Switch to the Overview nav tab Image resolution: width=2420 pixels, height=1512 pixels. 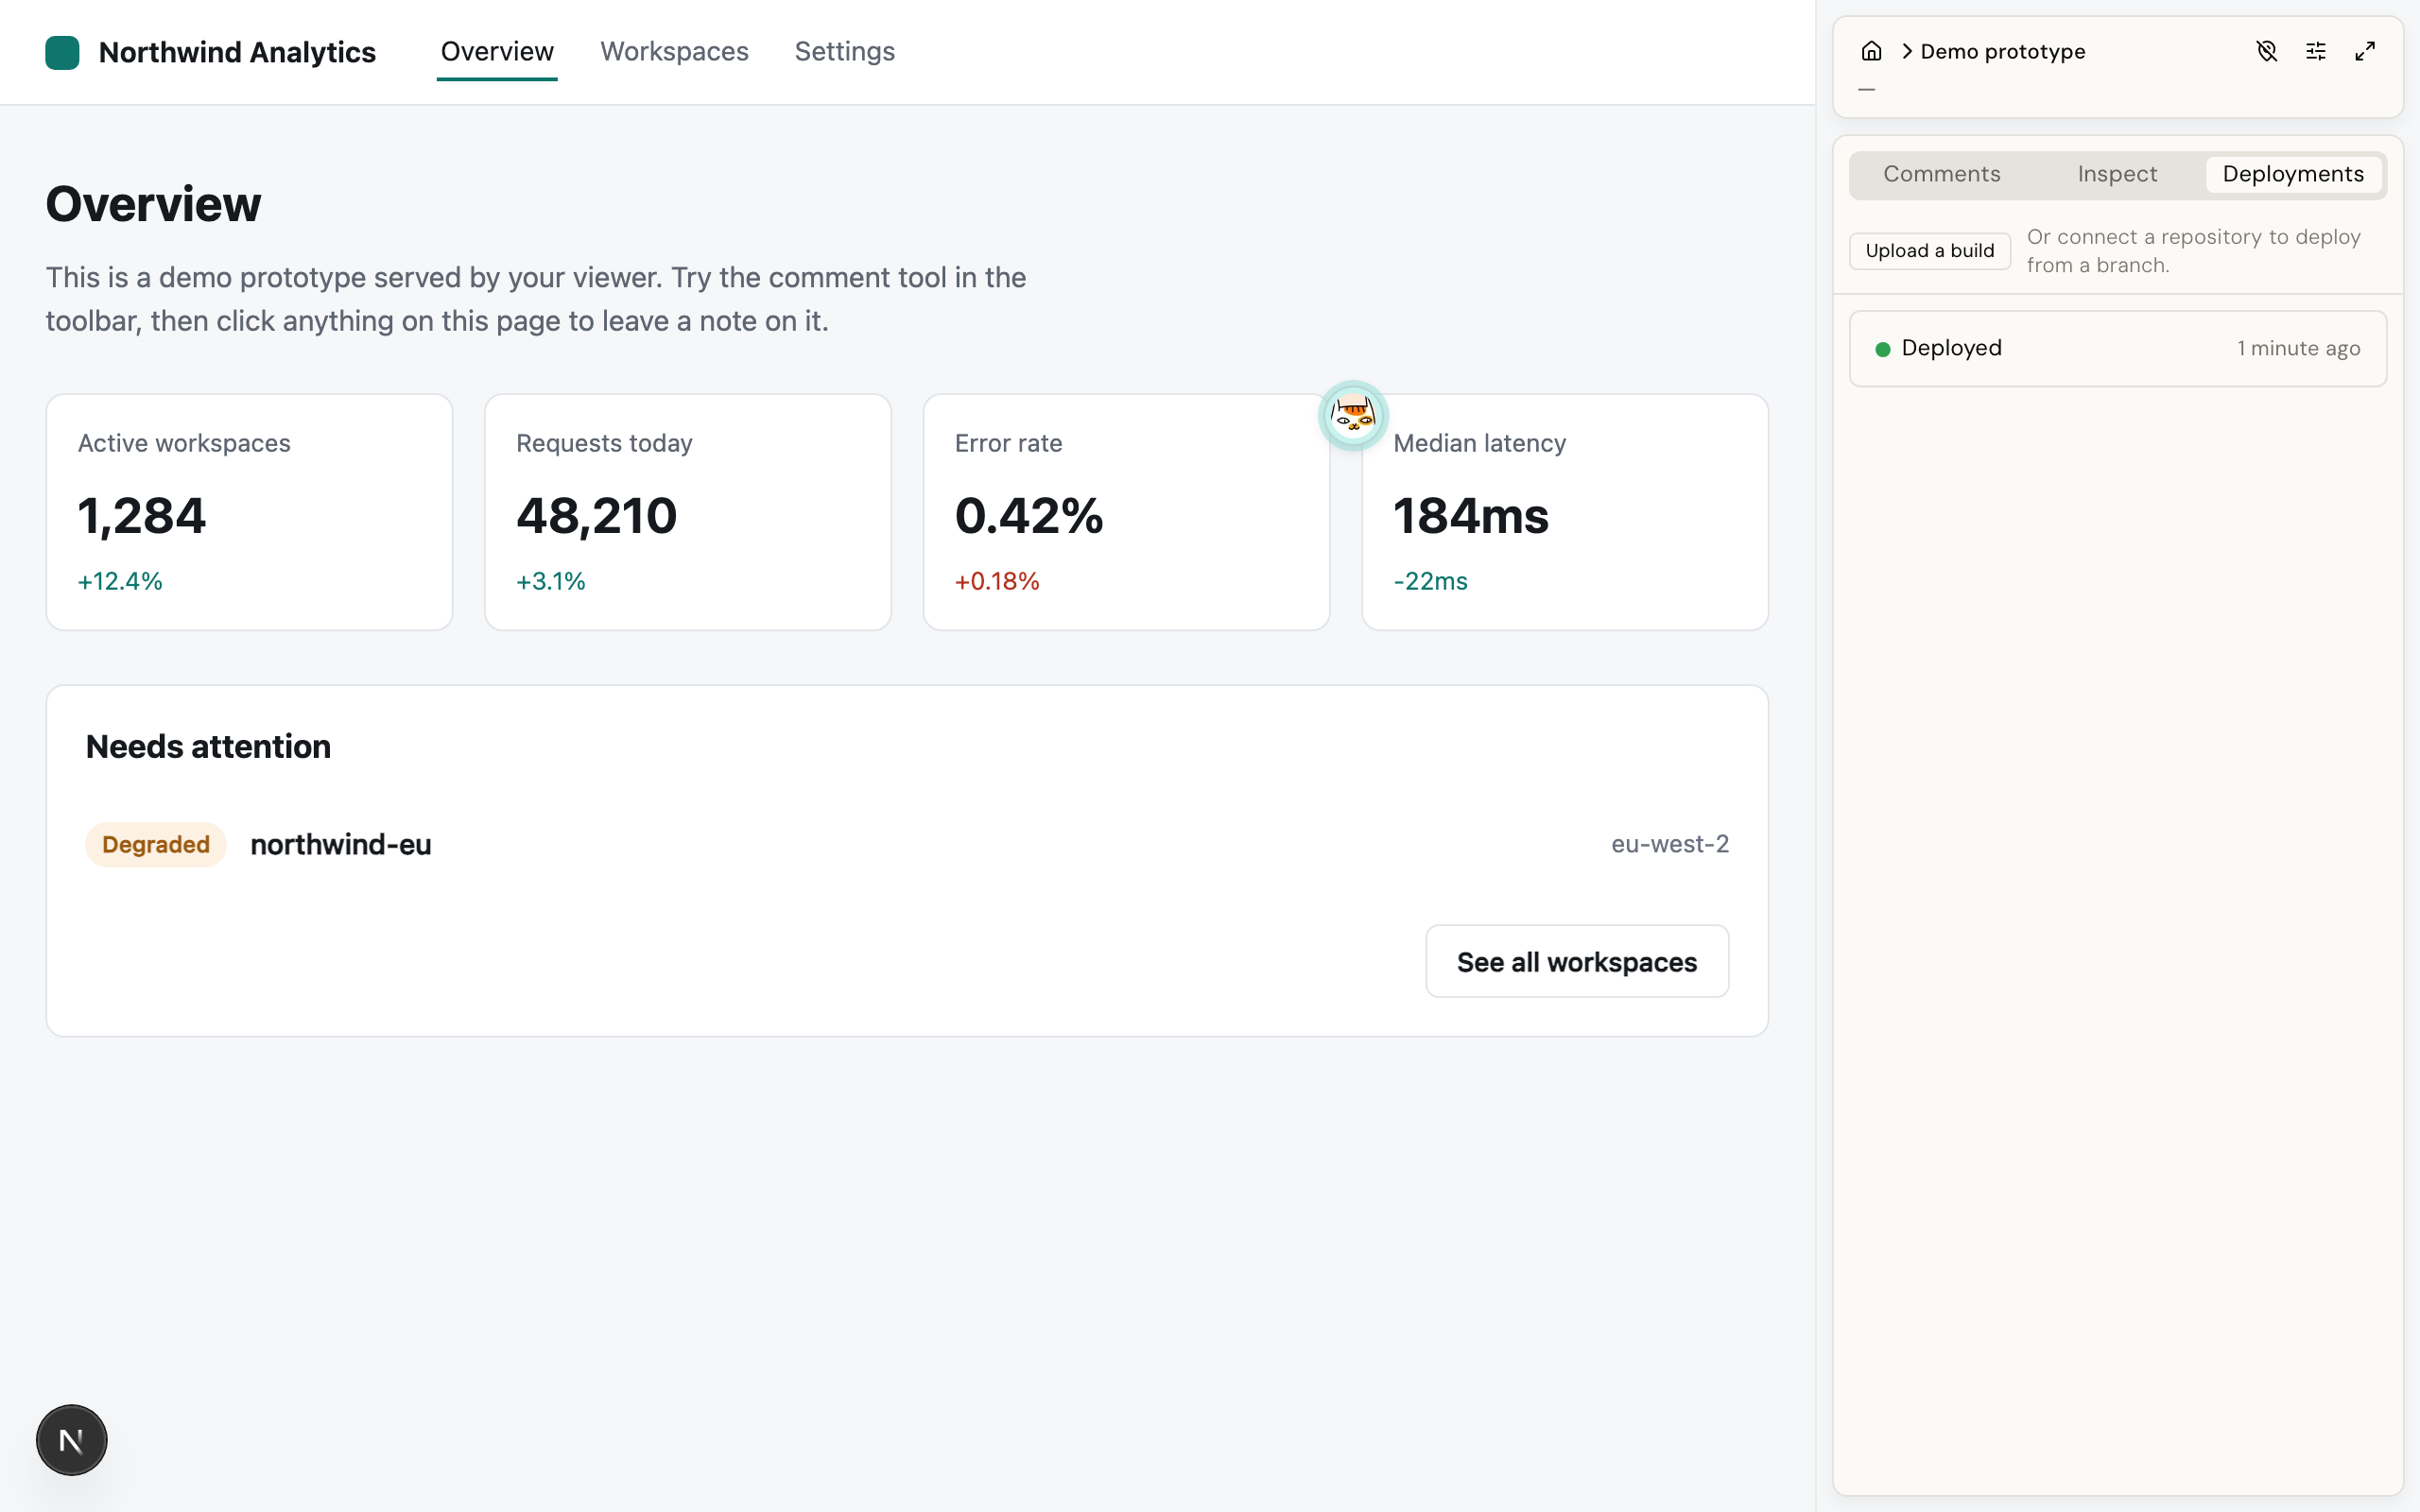[x=497, y=52]
